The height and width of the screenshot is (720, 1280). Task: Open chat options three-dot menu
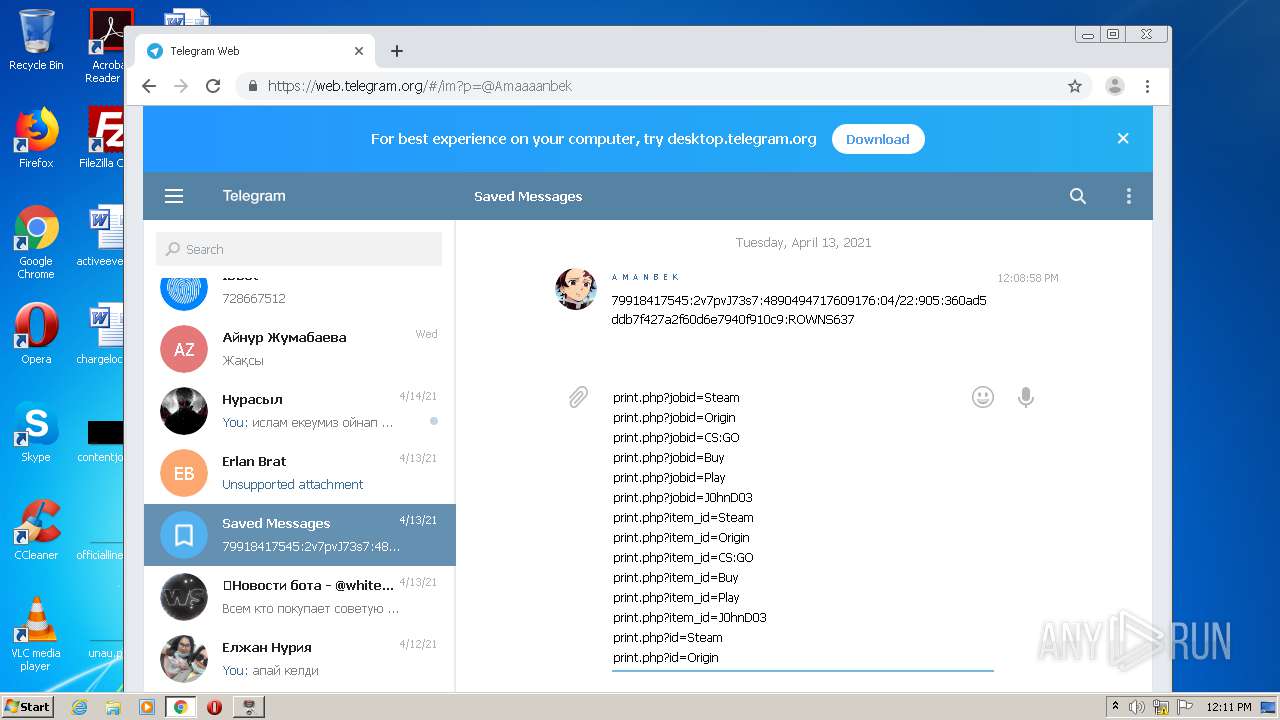[1128, 197]
